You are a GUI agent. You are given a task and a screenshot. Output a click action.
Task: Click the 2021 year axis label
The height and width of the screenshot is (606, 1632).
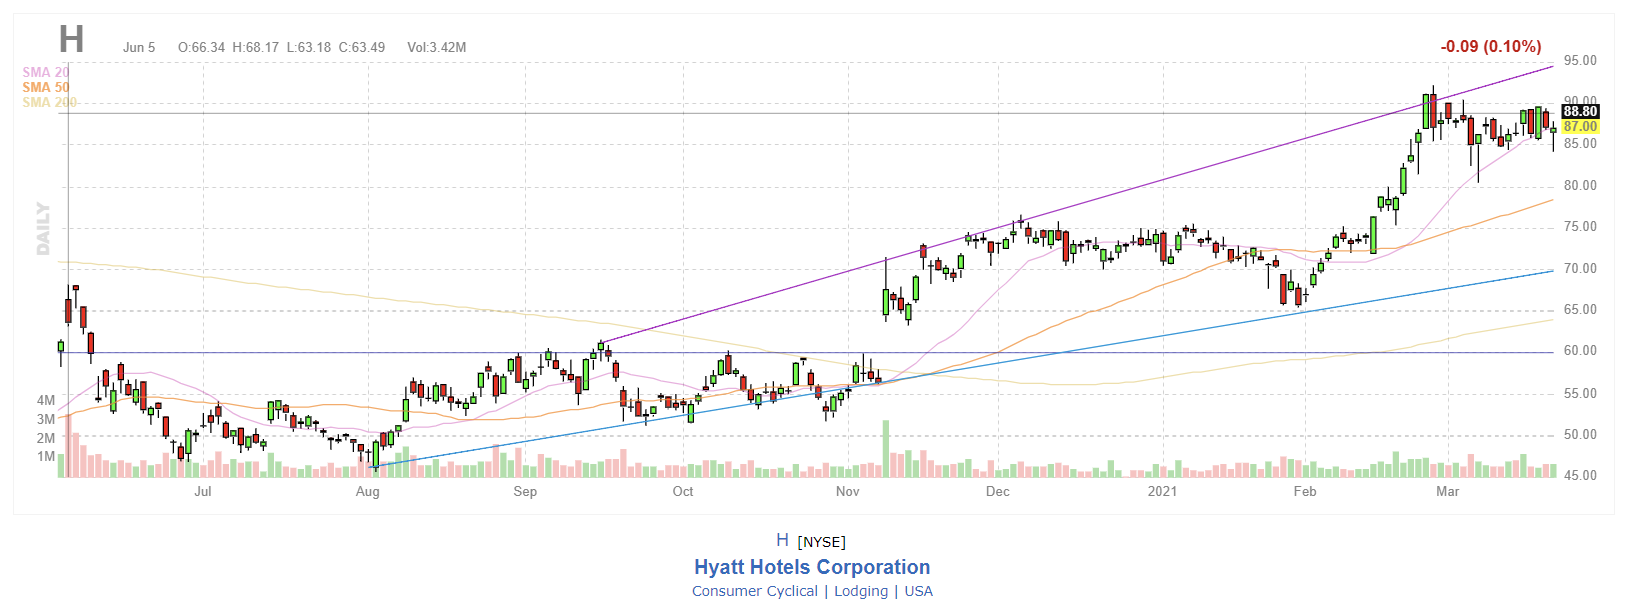[1162, 491]
